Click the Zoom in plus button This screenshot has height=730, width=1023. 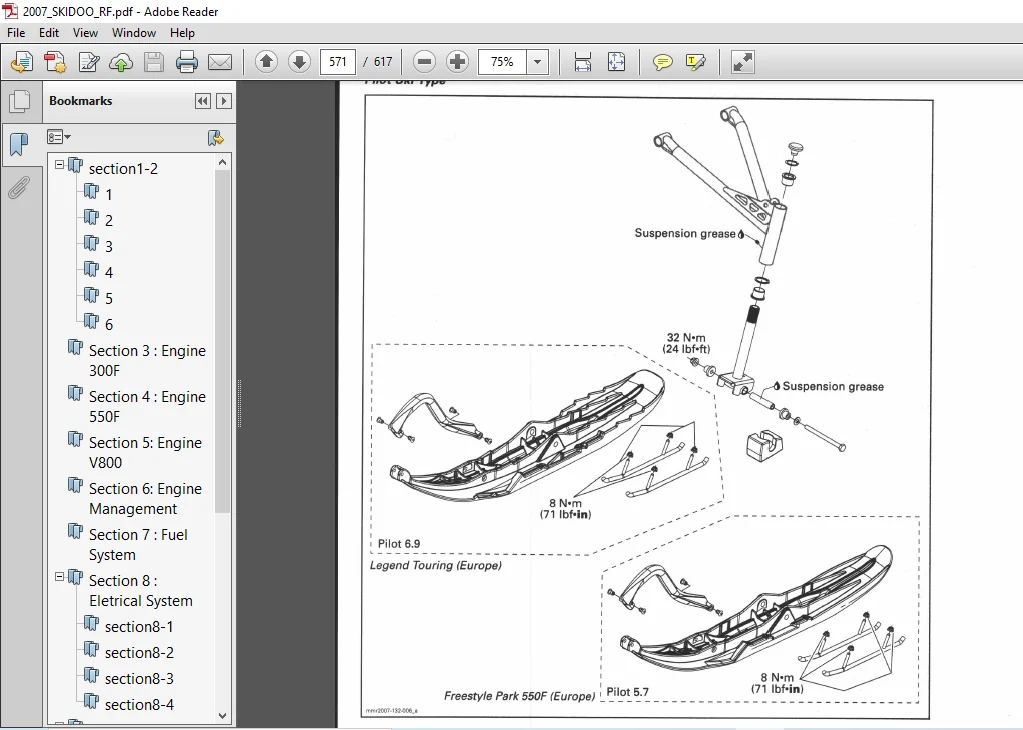click(x=457, y=62)
